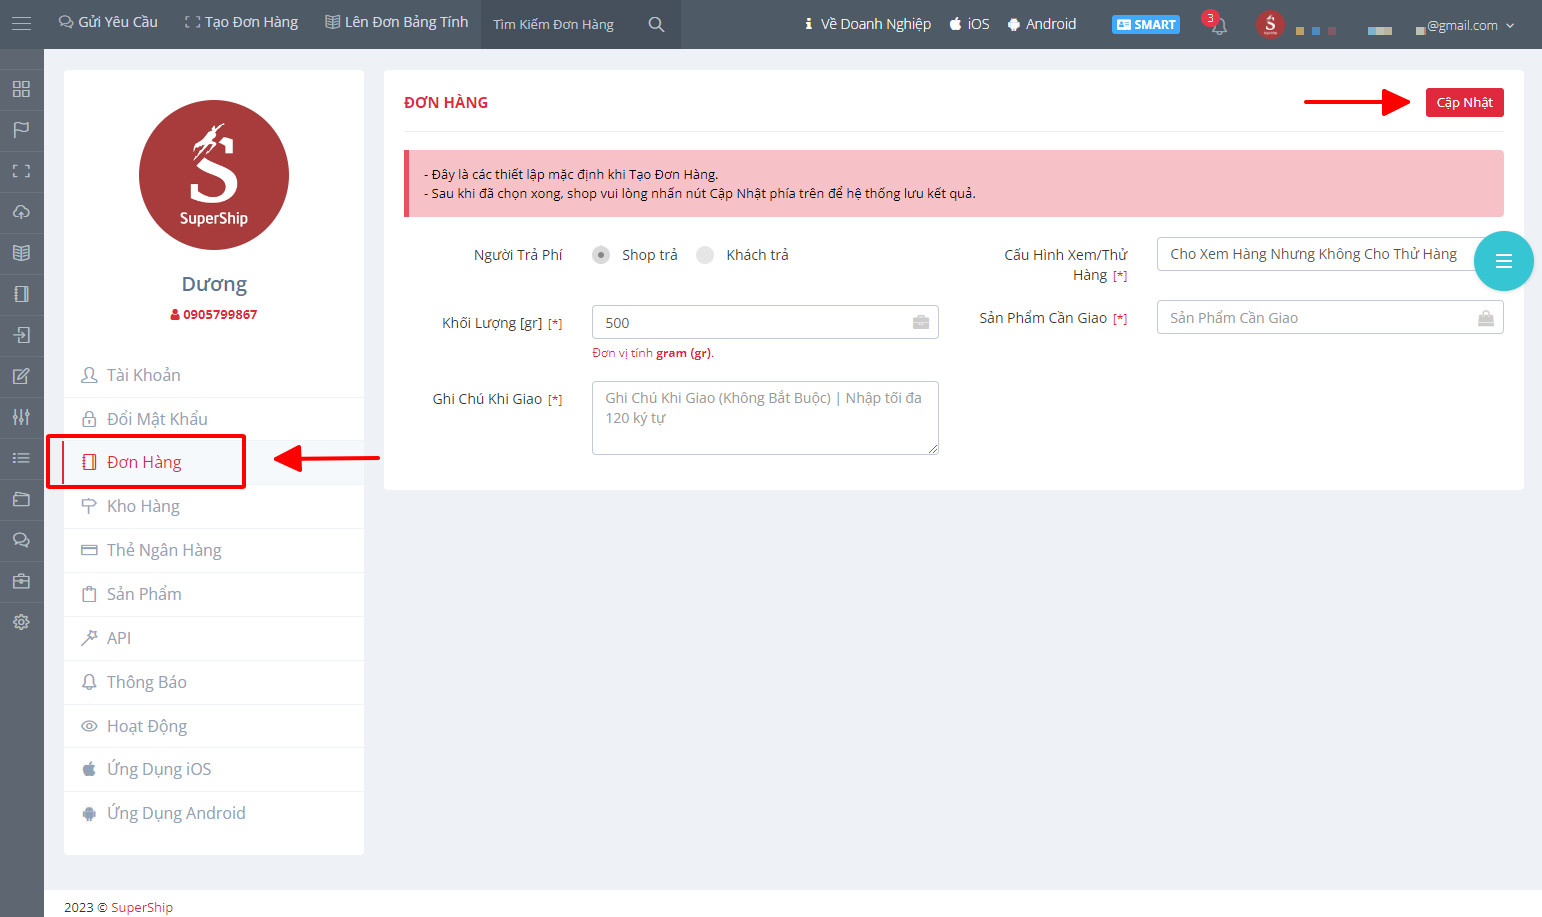Click the round teal floating menu button

(x=1503, y=261)
